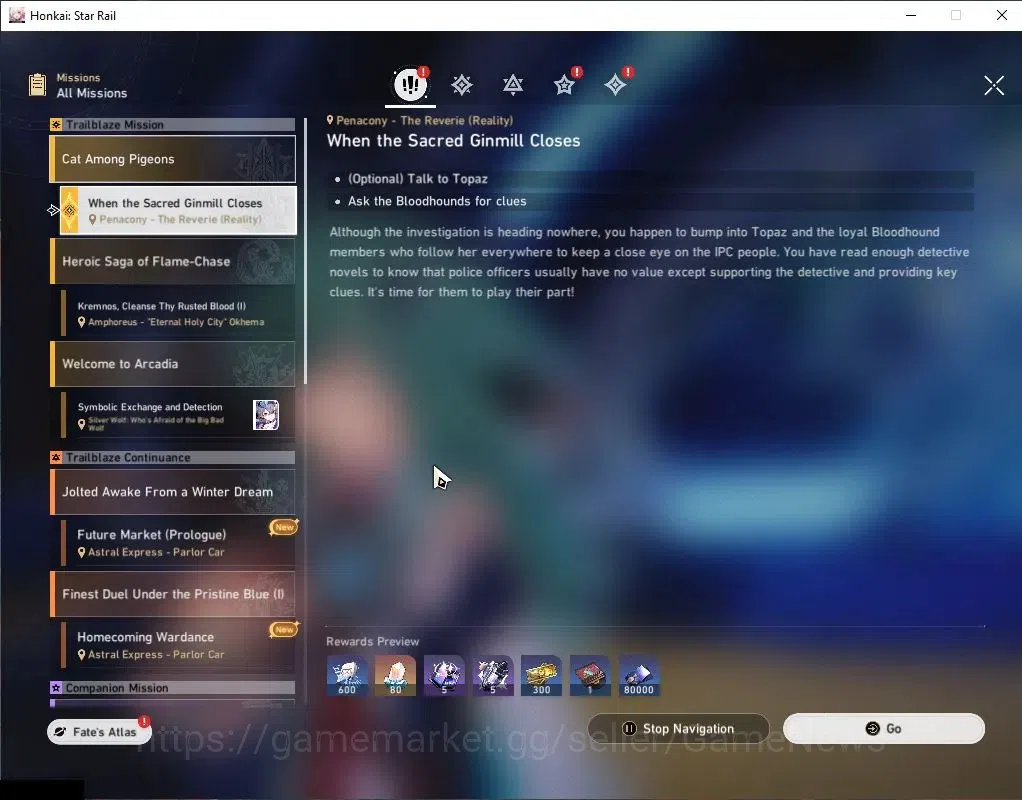Click the 80000 credit reward icon
The height and width of the screenshot is (800, 1022).
[x=639, y=676]
